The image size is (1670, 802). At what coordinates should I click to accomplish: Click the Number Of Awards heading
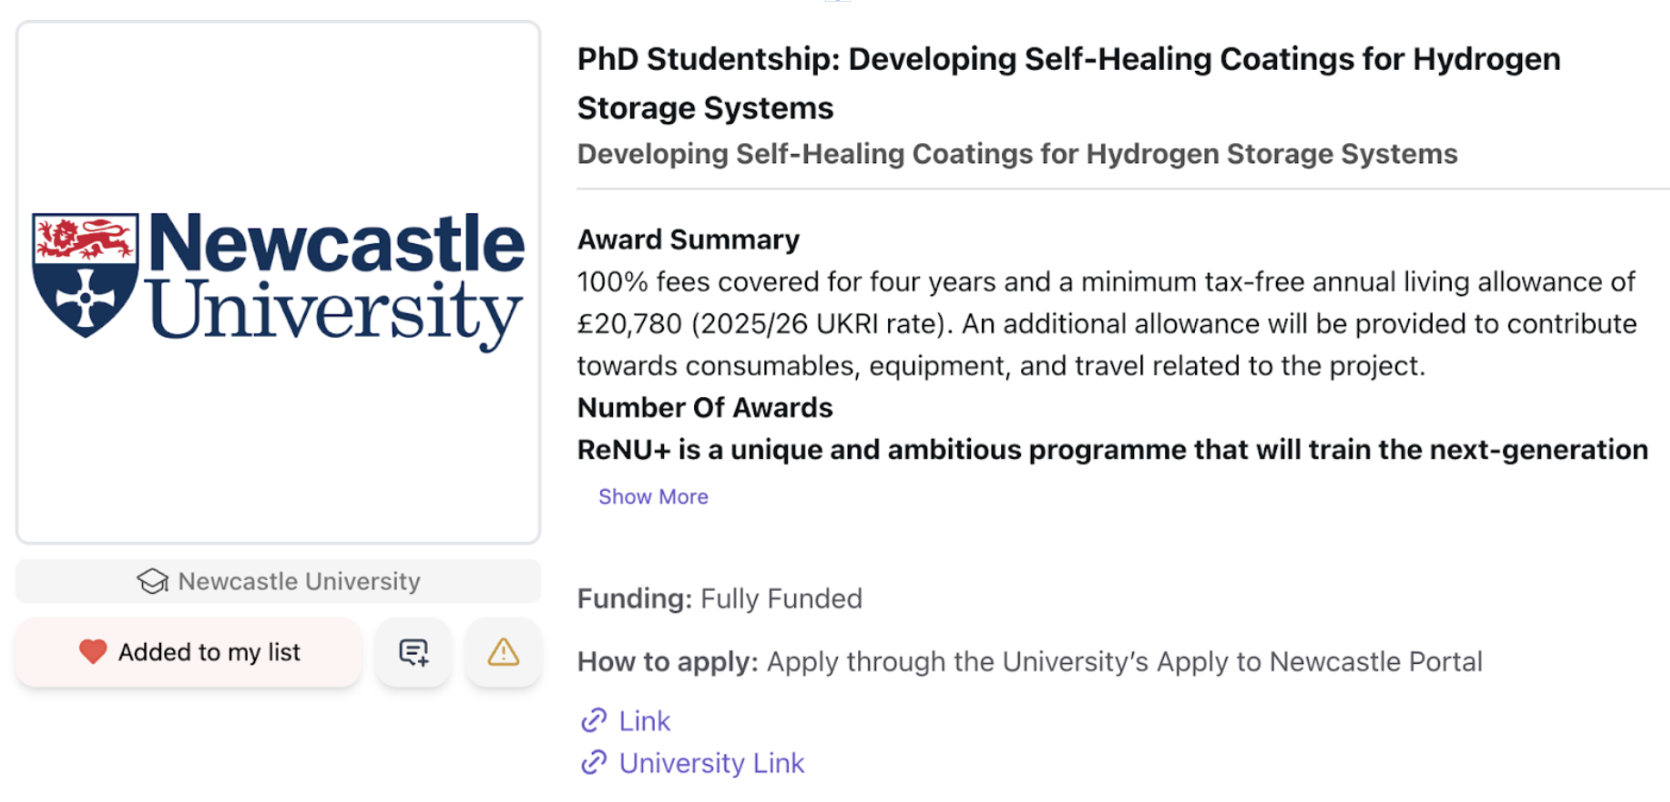705,408
